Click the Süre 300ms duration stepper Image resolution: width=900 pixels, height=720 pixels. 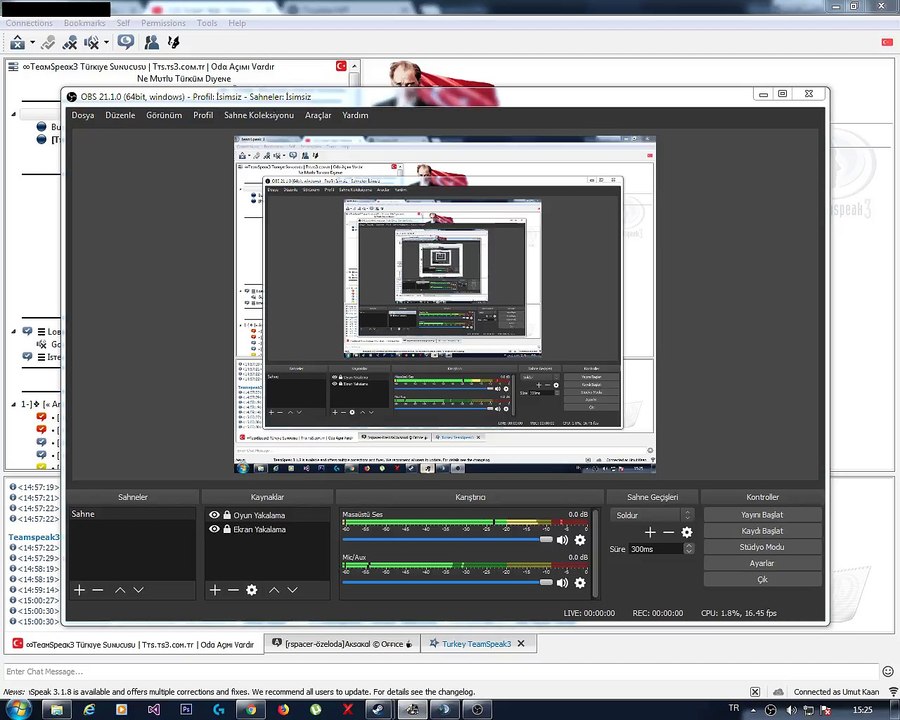coord(688,549)
